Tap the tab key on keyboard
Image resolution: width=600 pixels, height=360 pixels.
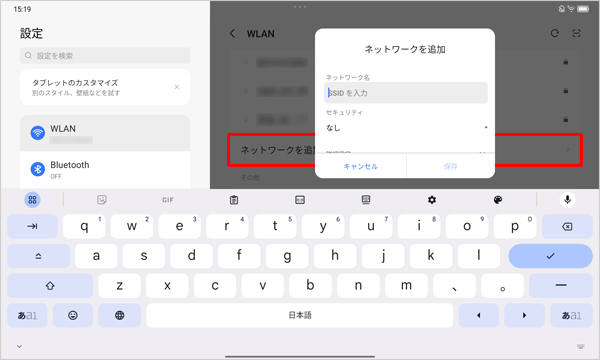click(x=33, y=226)
